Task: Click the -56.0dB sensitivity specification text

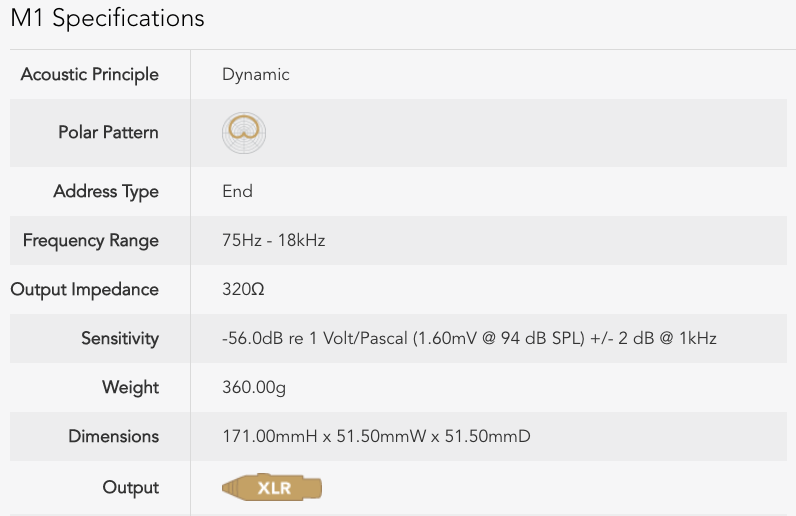Action: [469, 338]
